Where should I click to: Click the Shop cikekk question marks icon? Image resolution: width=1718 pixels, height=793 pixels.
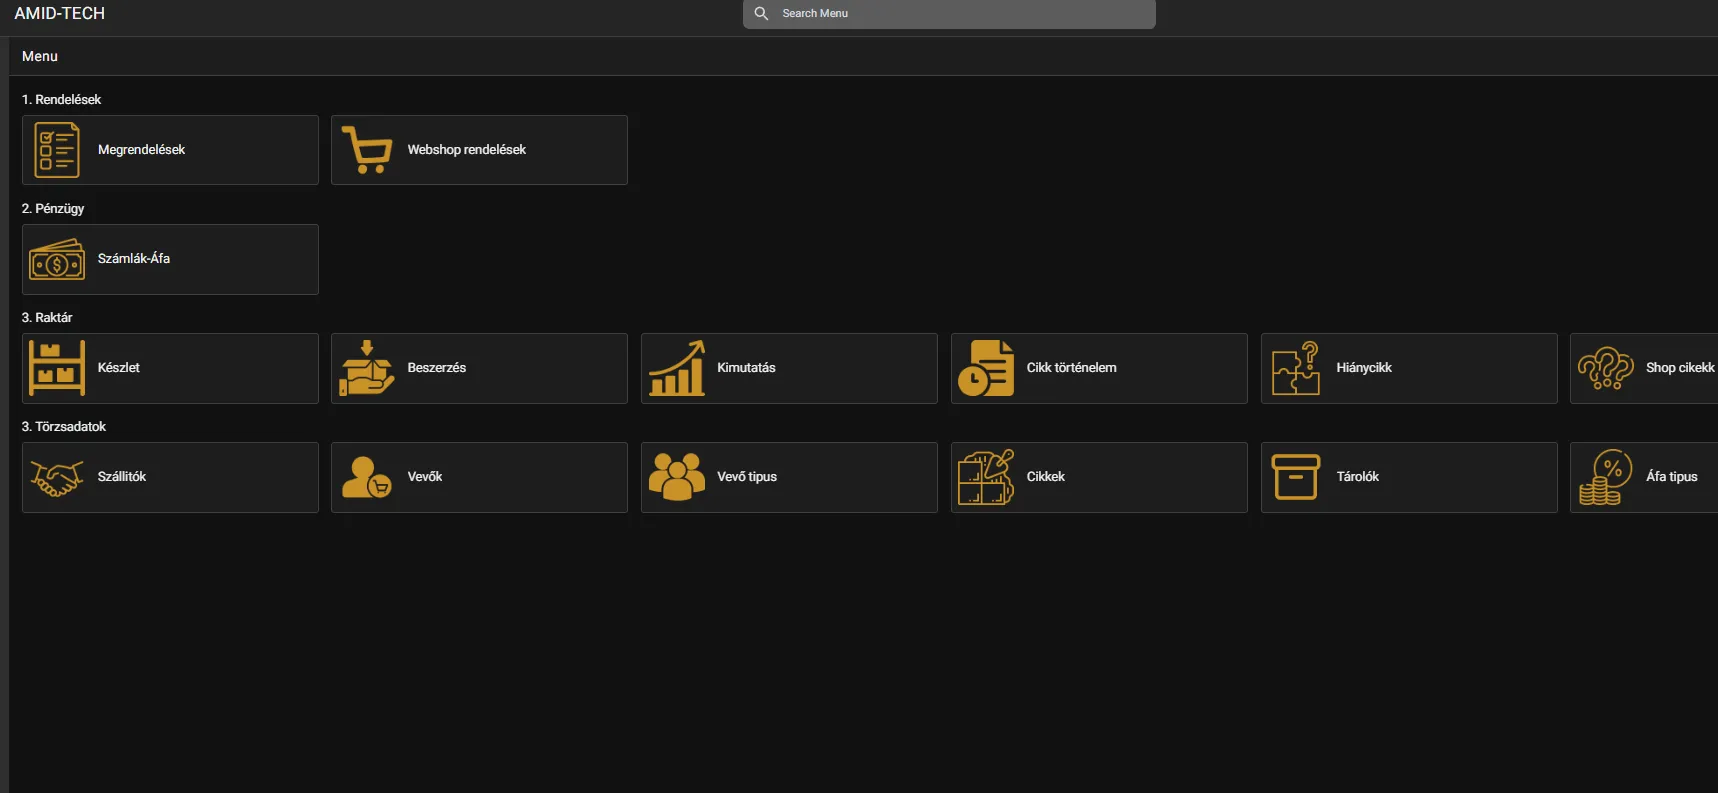click(1606, 368)
